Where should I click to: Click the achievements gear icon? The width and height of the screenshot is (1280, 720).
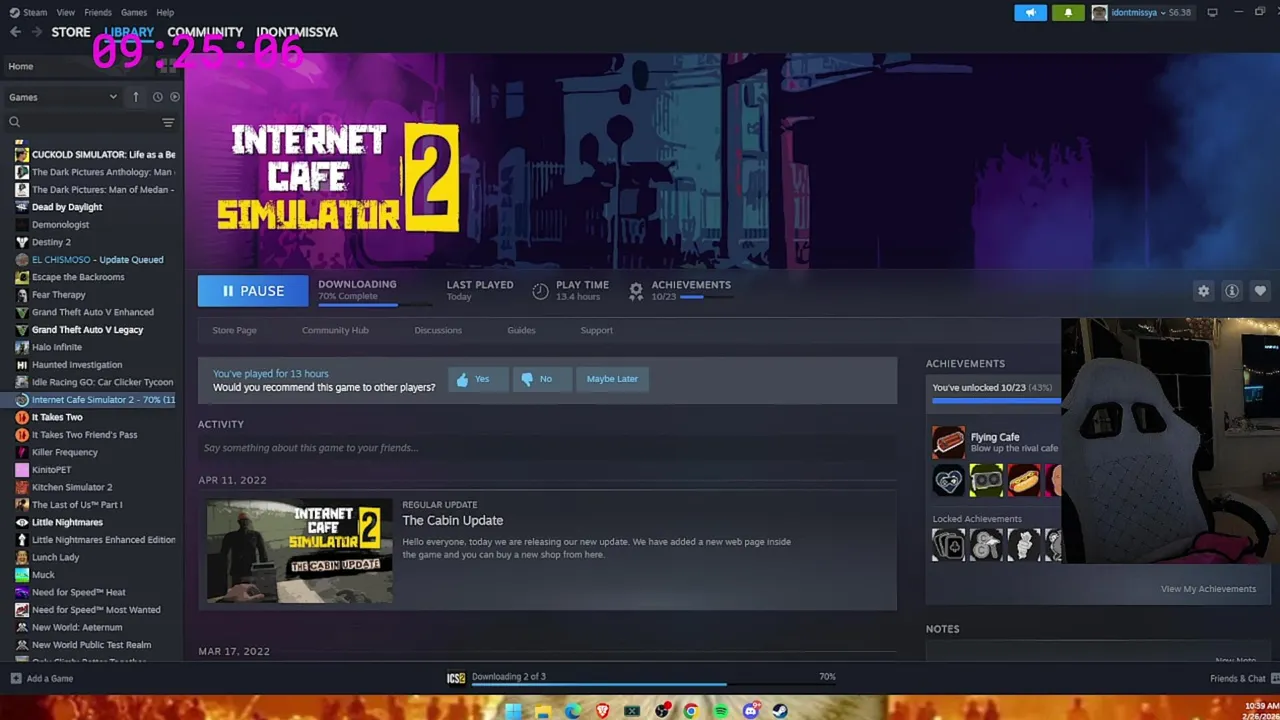pos(636,291)
